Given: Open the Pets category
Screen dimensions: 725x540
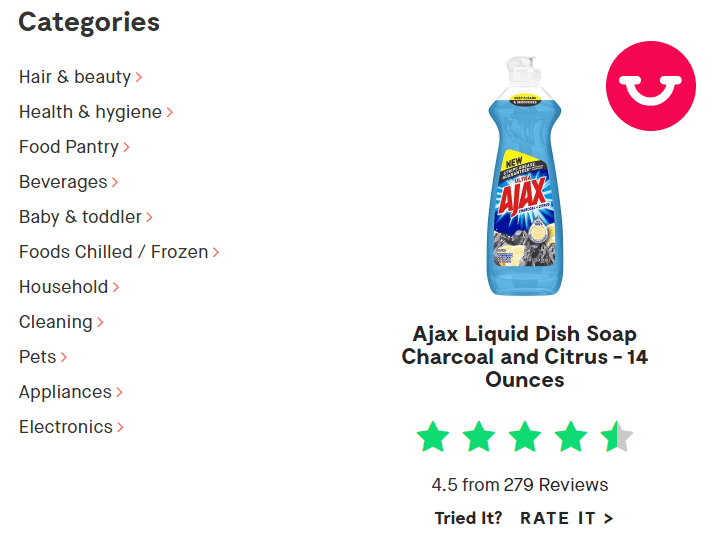Looking at the screenshot, I should pos(37,357).
